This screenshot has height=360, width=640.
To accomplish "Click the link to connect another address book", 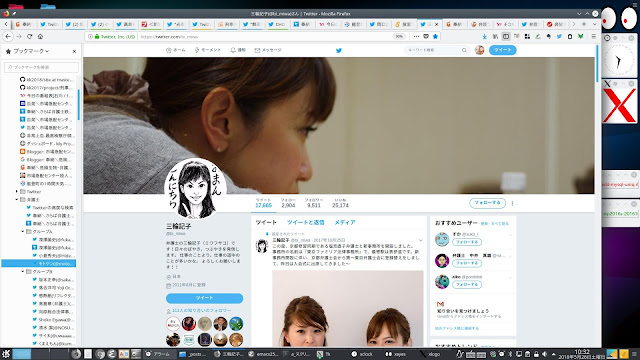I will pos(457,328).
